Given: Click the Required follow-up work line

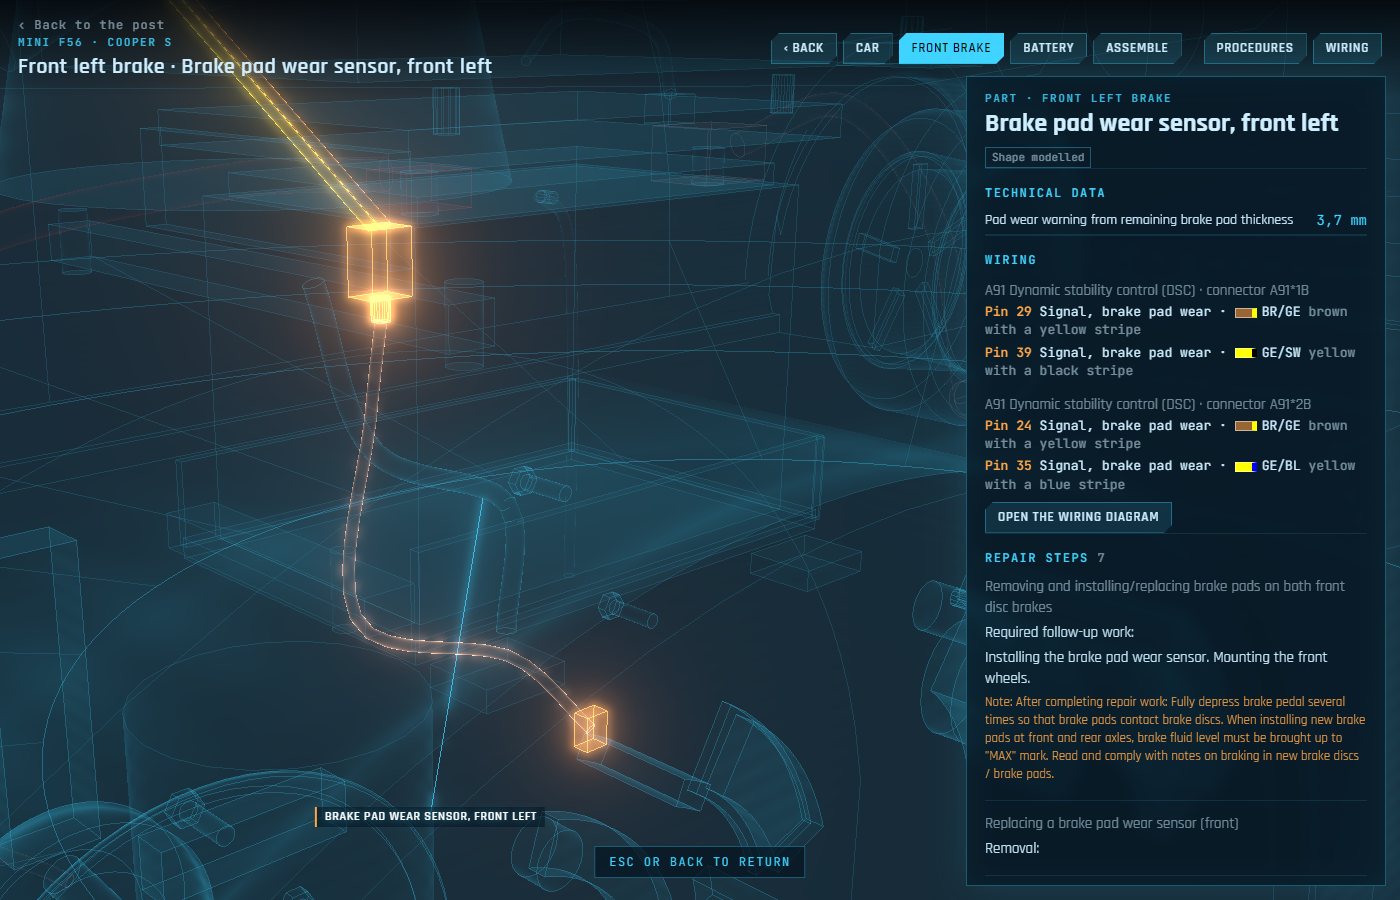Looking at the screenshot, I should tap(1059, 632).
